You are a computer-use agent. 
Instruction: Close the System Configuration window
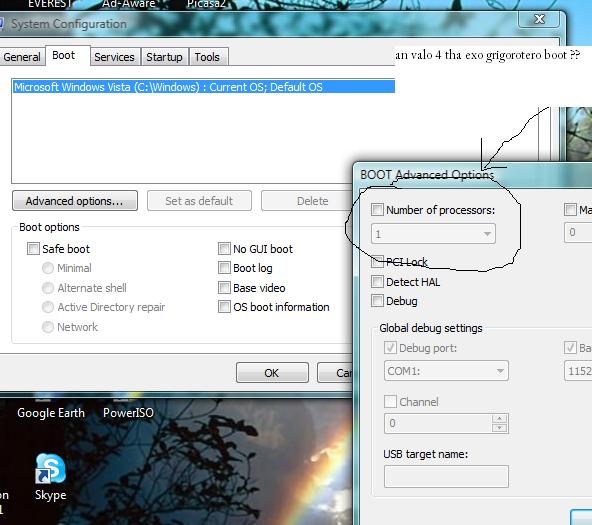point(539,19)
